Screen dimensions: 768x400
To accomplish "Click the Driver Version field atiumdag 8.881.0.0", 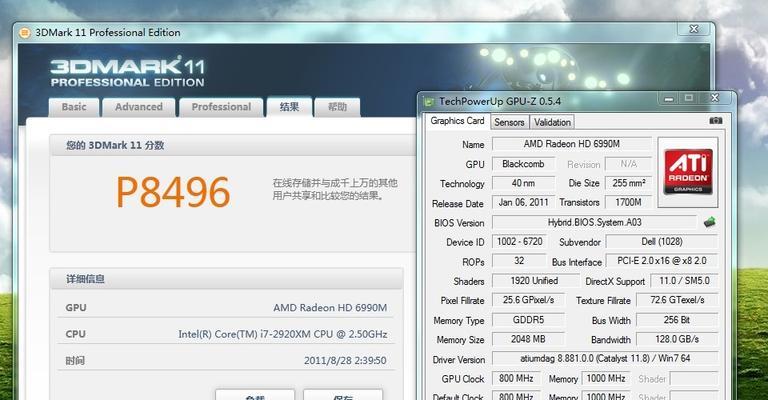I will 605,359.
